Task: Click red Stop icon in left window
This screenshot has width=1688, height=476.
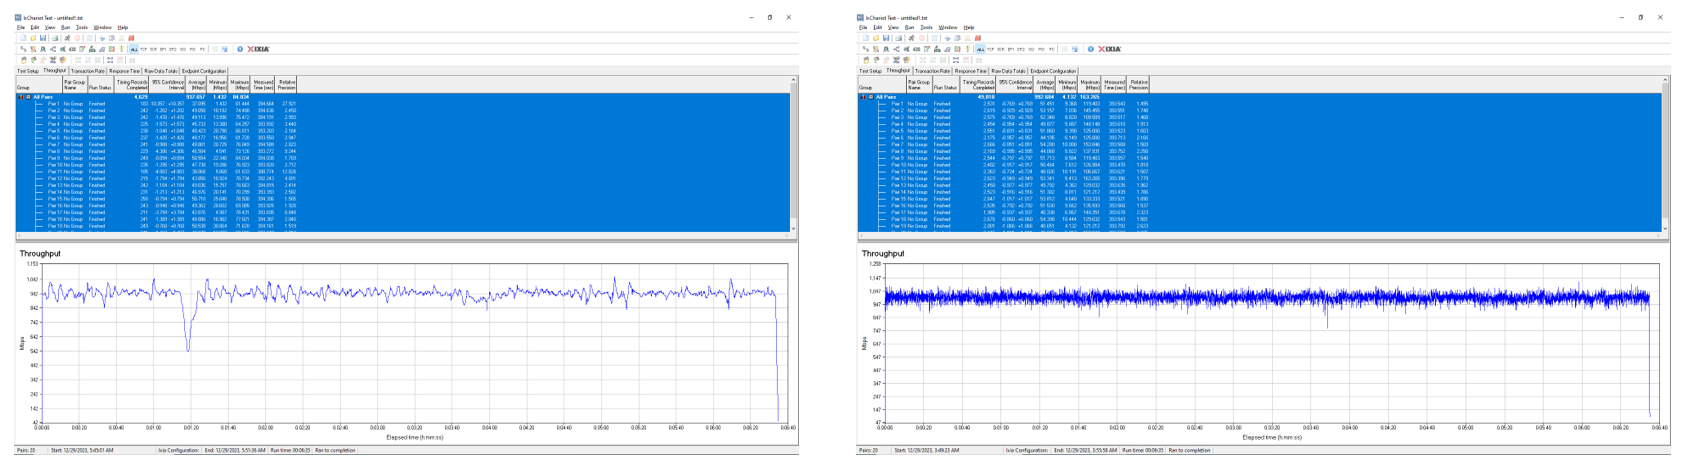Action: click(77, 38)
